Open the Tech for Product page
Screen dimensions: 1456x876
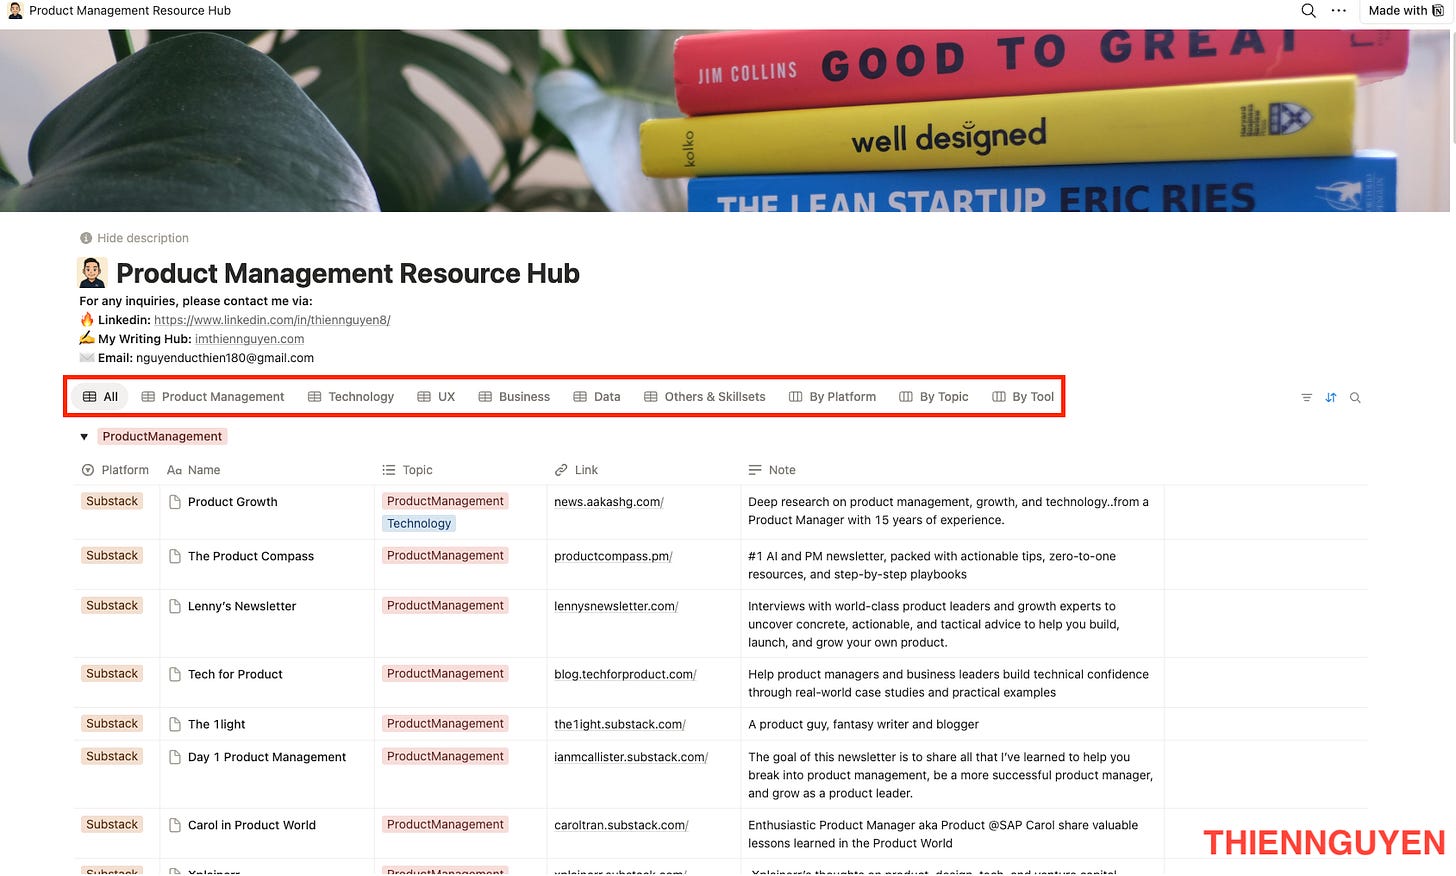pos(235,674)
